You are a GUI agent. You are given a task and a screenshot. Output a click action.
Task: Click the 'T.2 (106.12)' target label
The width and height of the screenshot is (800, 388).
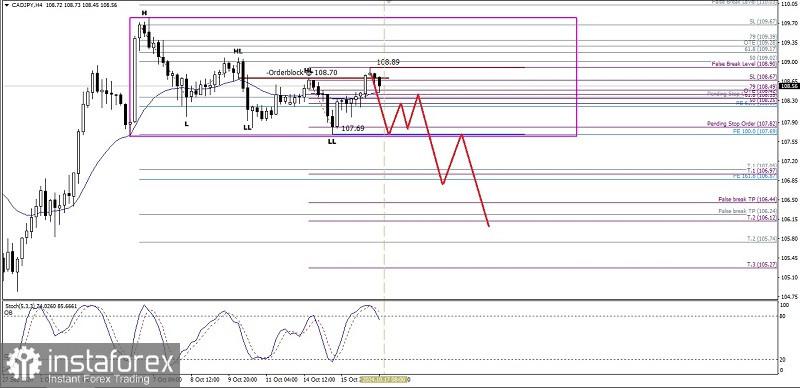[762, 217]
